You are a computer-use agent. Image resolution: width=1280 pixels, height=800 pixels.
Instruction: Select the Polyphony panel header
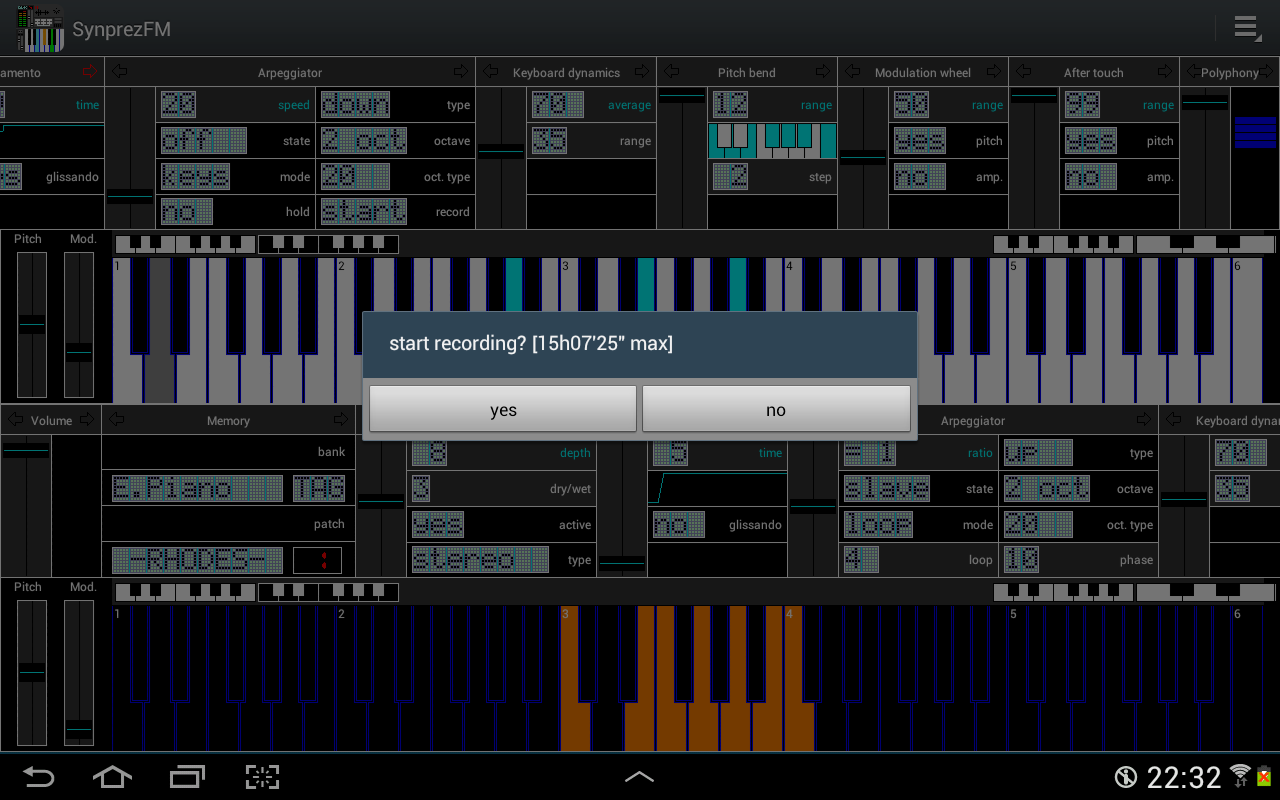[1230, 71]
